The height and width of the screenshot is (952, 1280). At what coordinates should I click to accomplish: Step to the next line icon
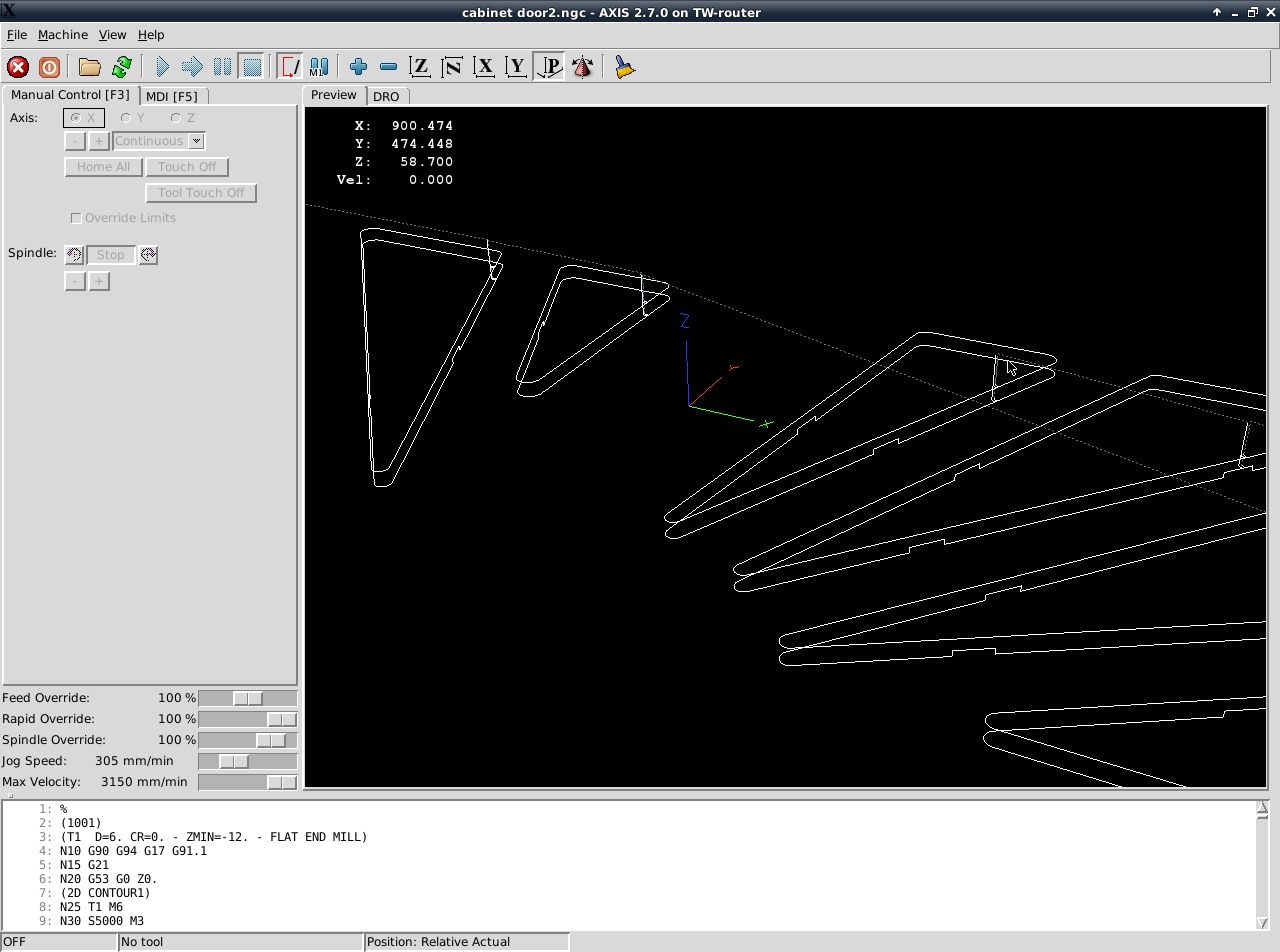(x=192, y=67)
